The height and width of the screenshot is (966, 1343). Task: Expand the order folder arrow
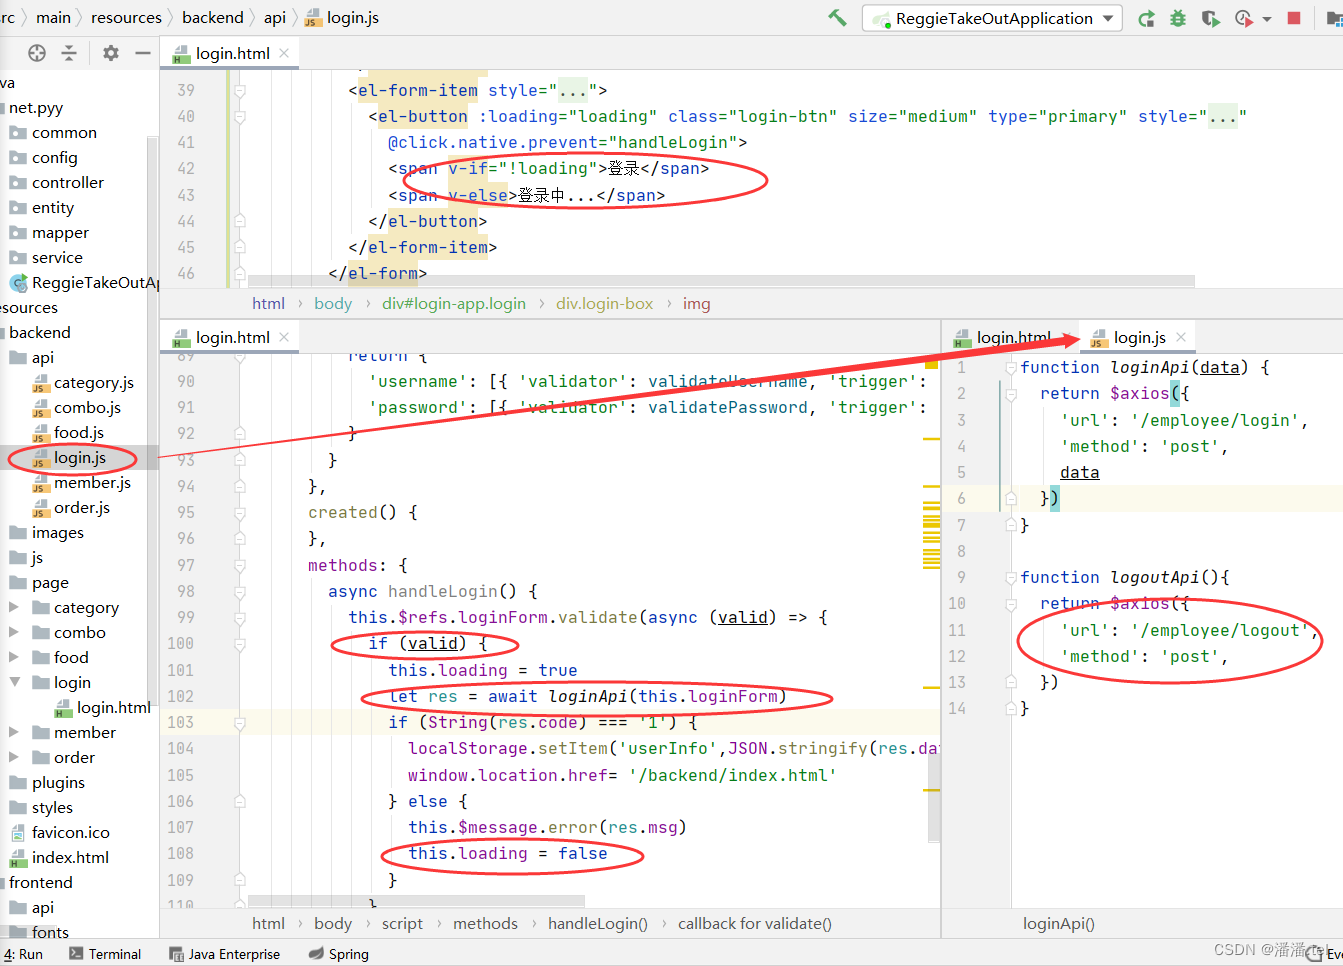pyautogui.click(x=14, y=757)
